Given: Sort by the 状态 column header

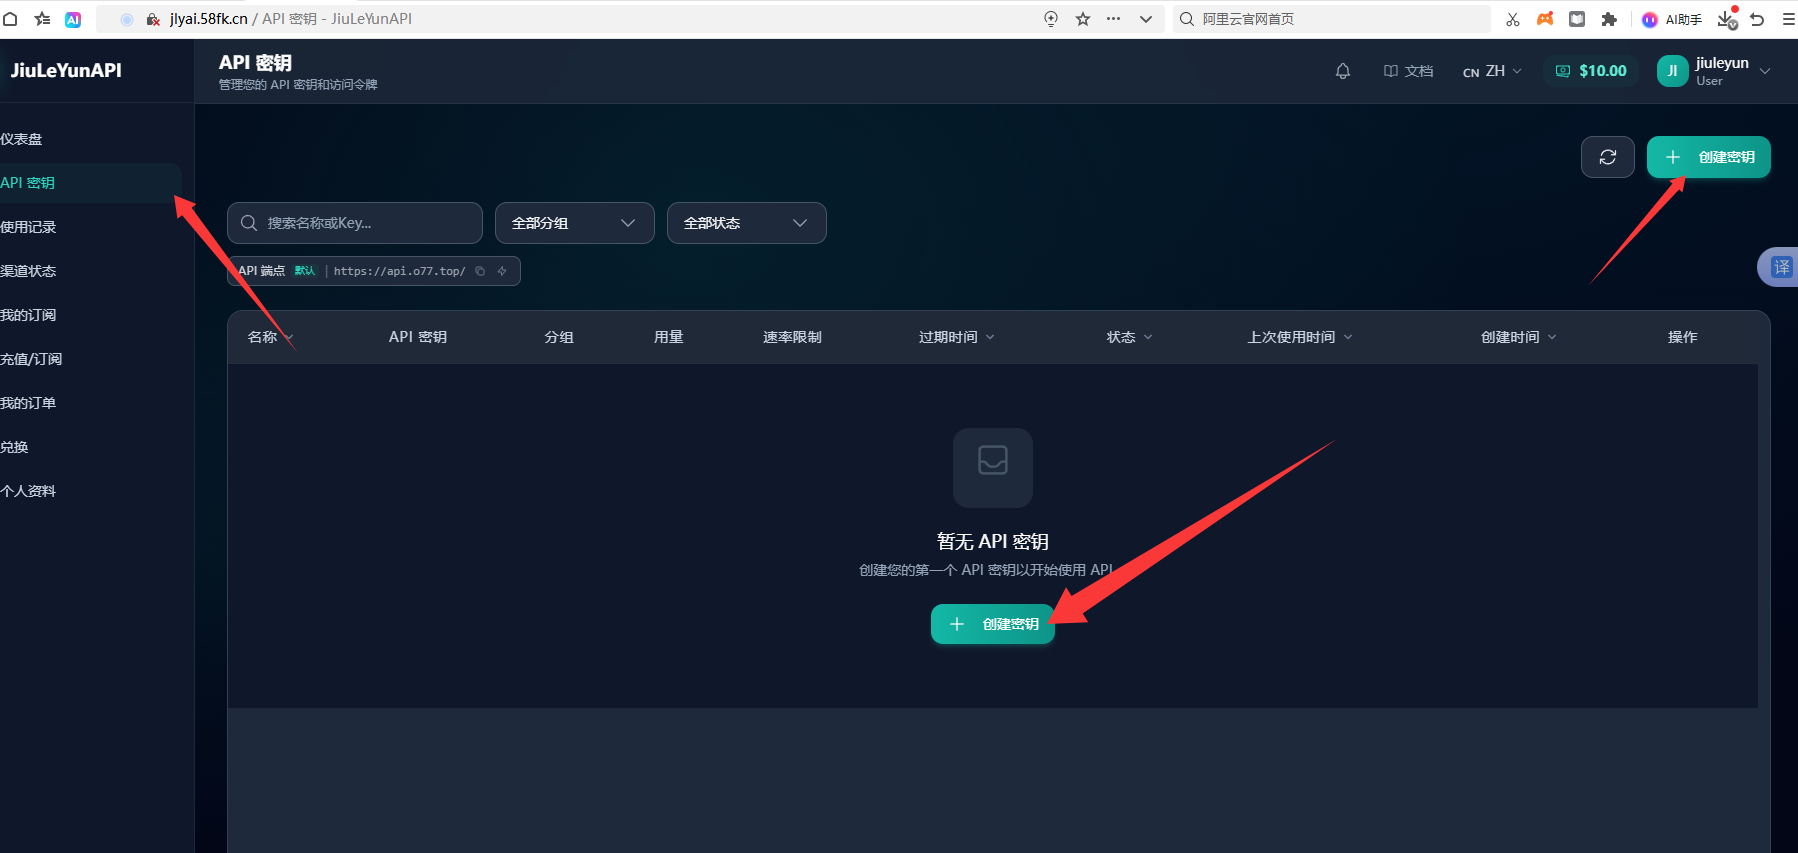Looking at the screenshot, I should [x=1129, y=337].
